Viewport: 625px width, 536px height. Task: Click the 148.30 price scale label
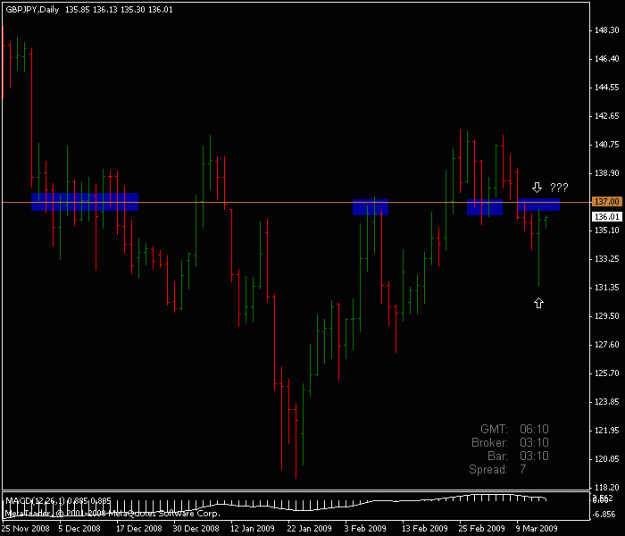coord(607,30)
